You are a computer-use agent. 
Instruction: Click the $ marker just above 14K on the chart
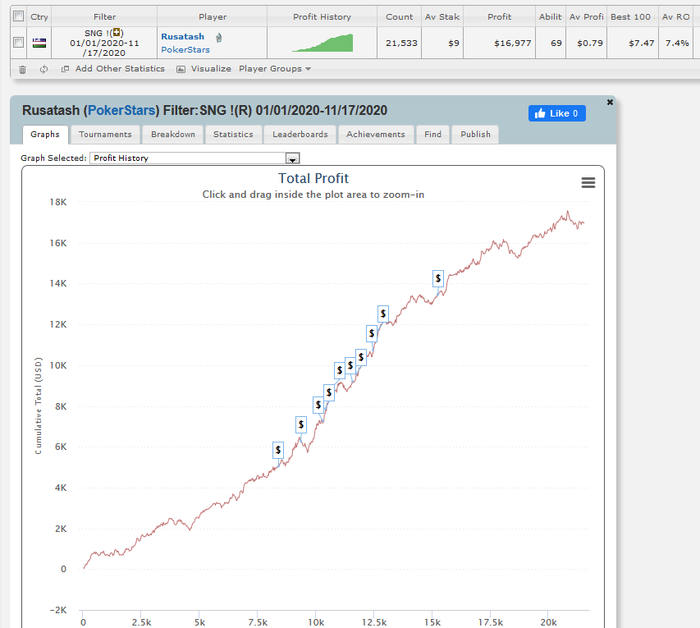[x=438, y=279]
